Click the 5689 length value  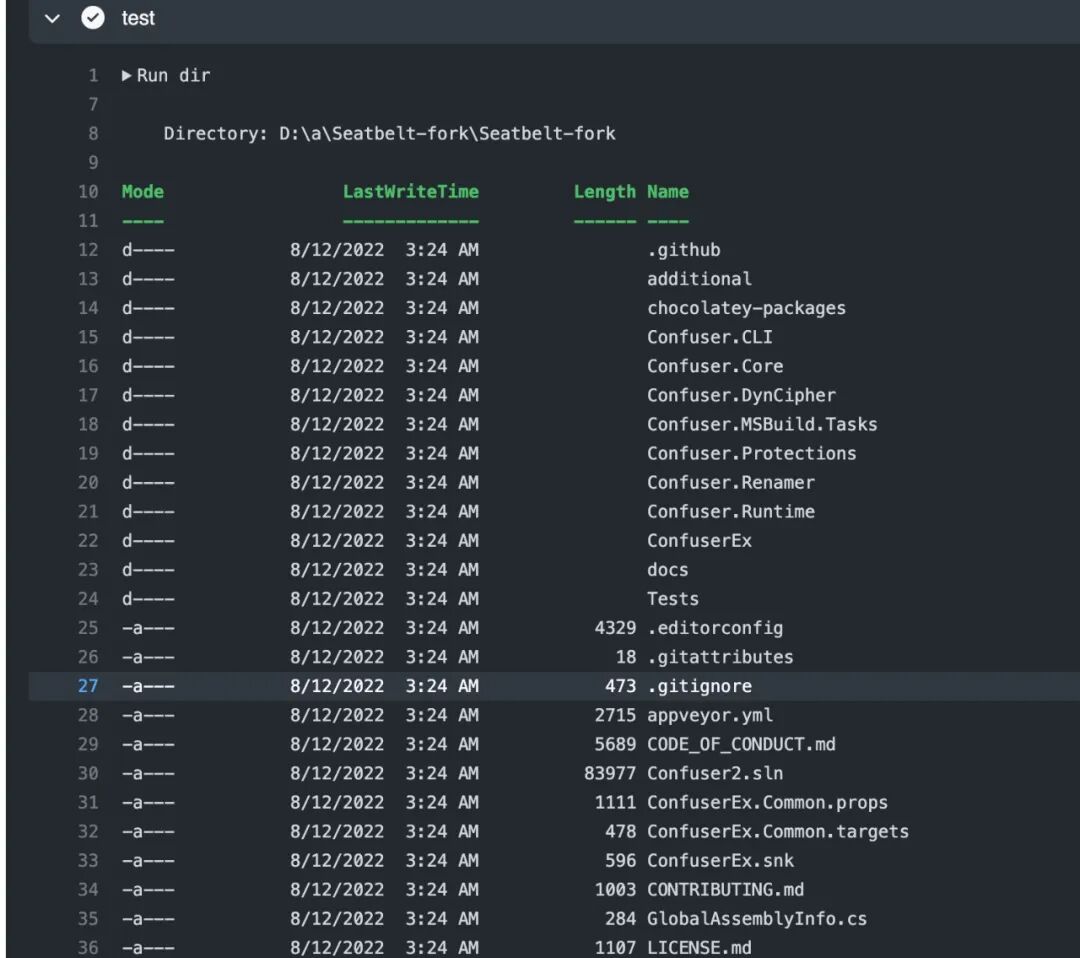coord(615,744)
